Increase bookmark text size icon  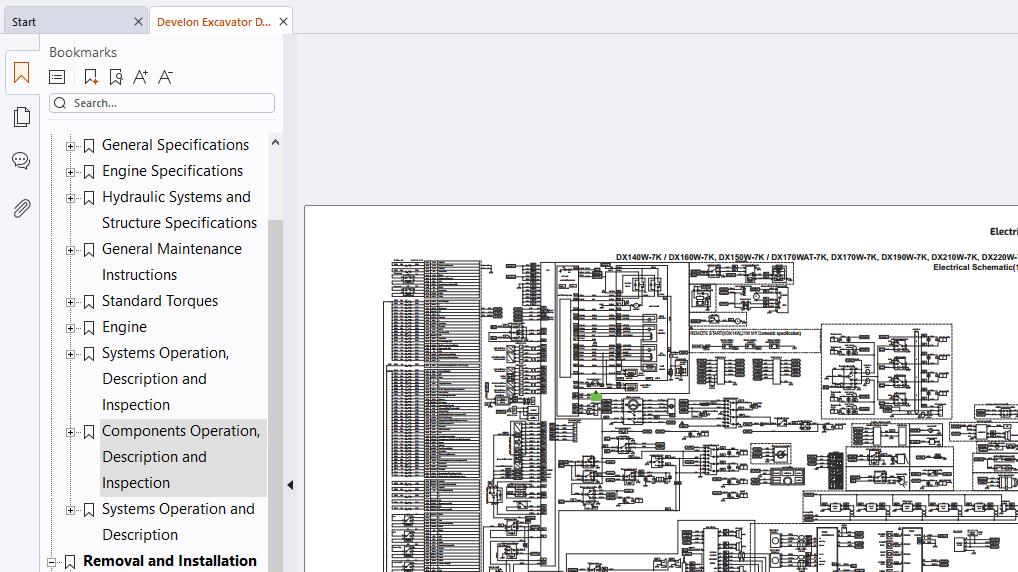point(140,77)
